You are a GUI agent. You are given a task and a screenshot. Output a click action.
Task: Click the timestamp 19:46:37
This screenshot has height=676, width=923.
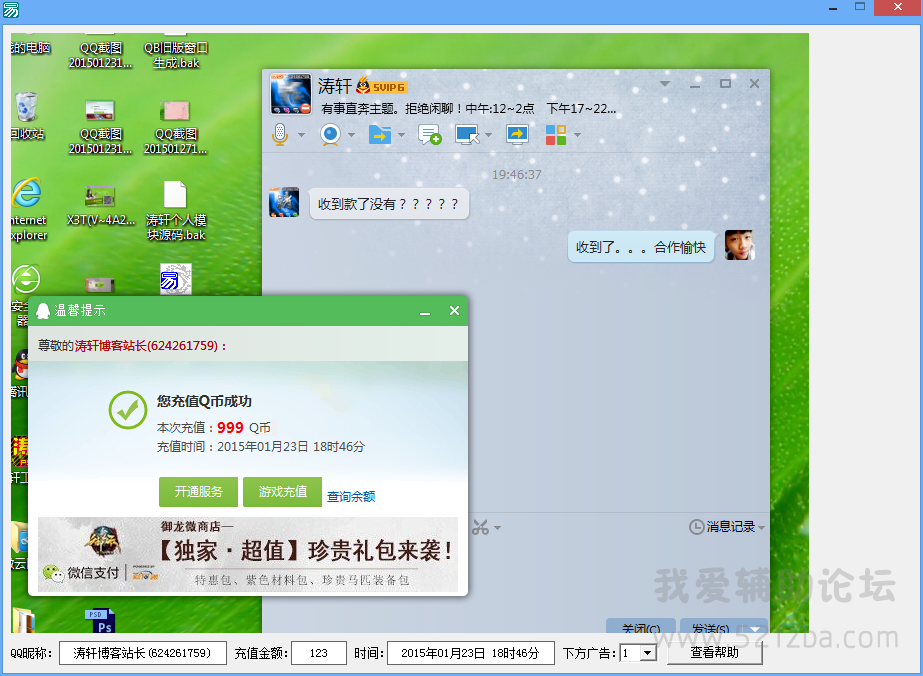point(517,174)
